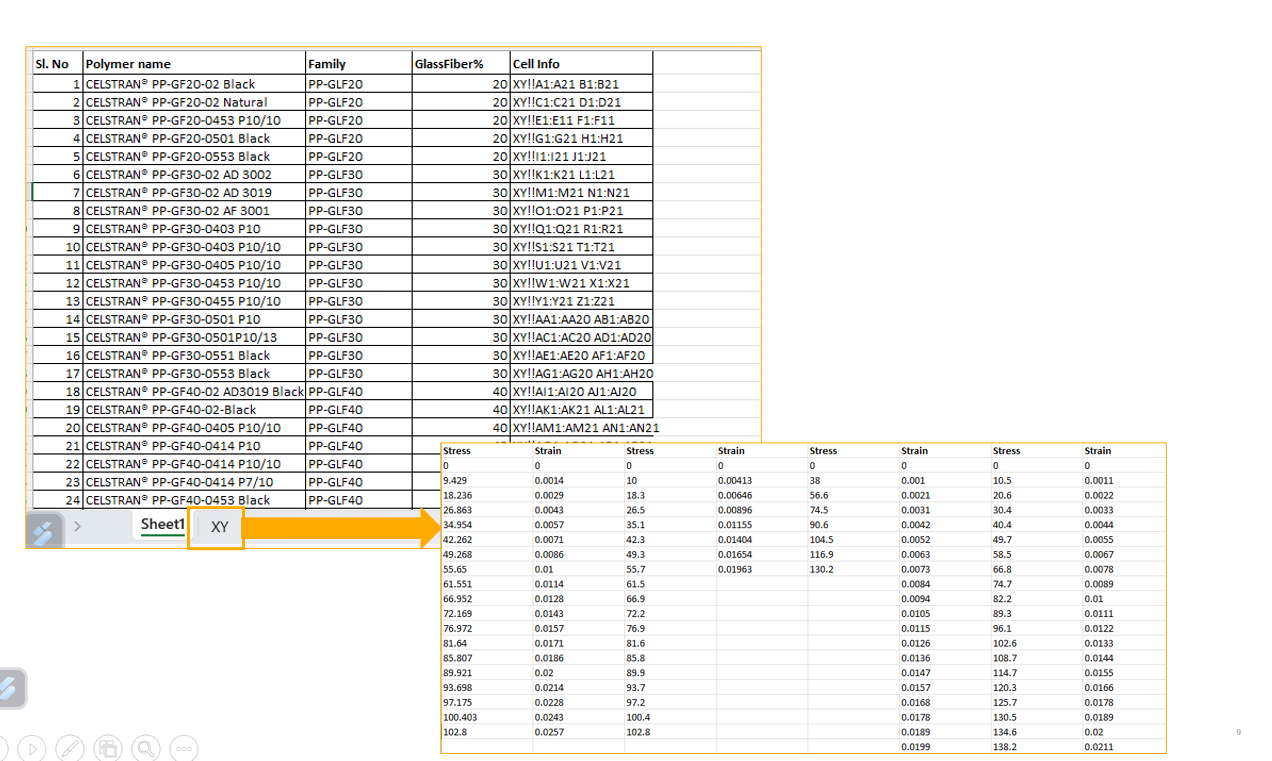Click the sheet tab scroll-right arrow
The image size is (1272, 761).
[x=77, y=526]
